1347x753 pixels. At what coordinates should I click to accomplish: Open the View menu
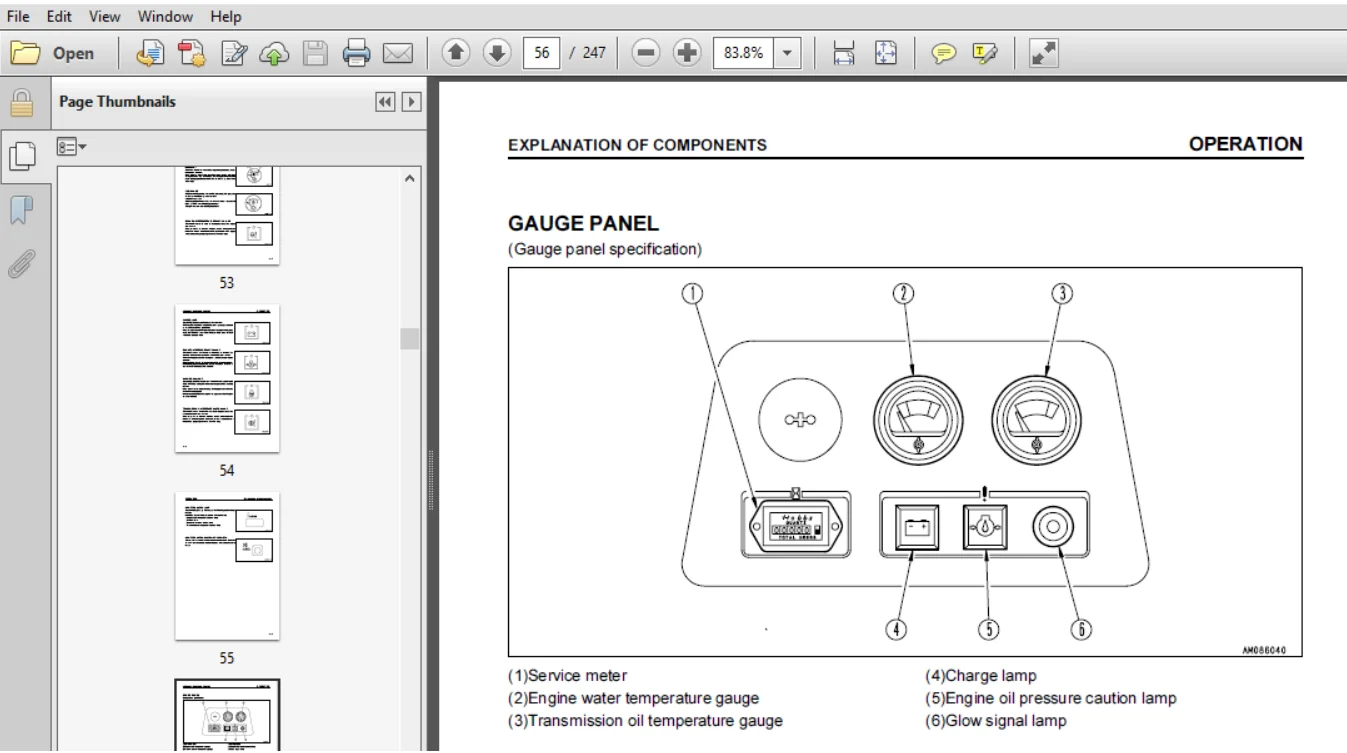click(104, 17)
